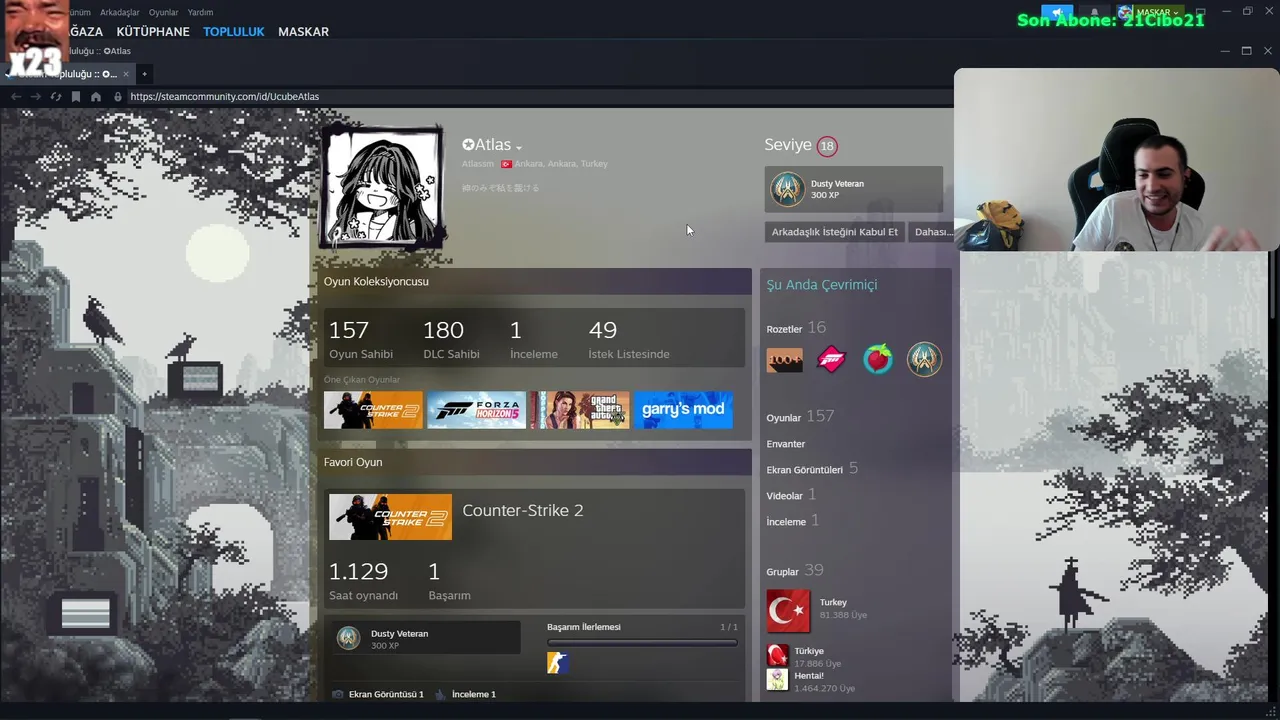Open the 100+ games badge
The image size is (1280, 720).
(x=785, y=360)
